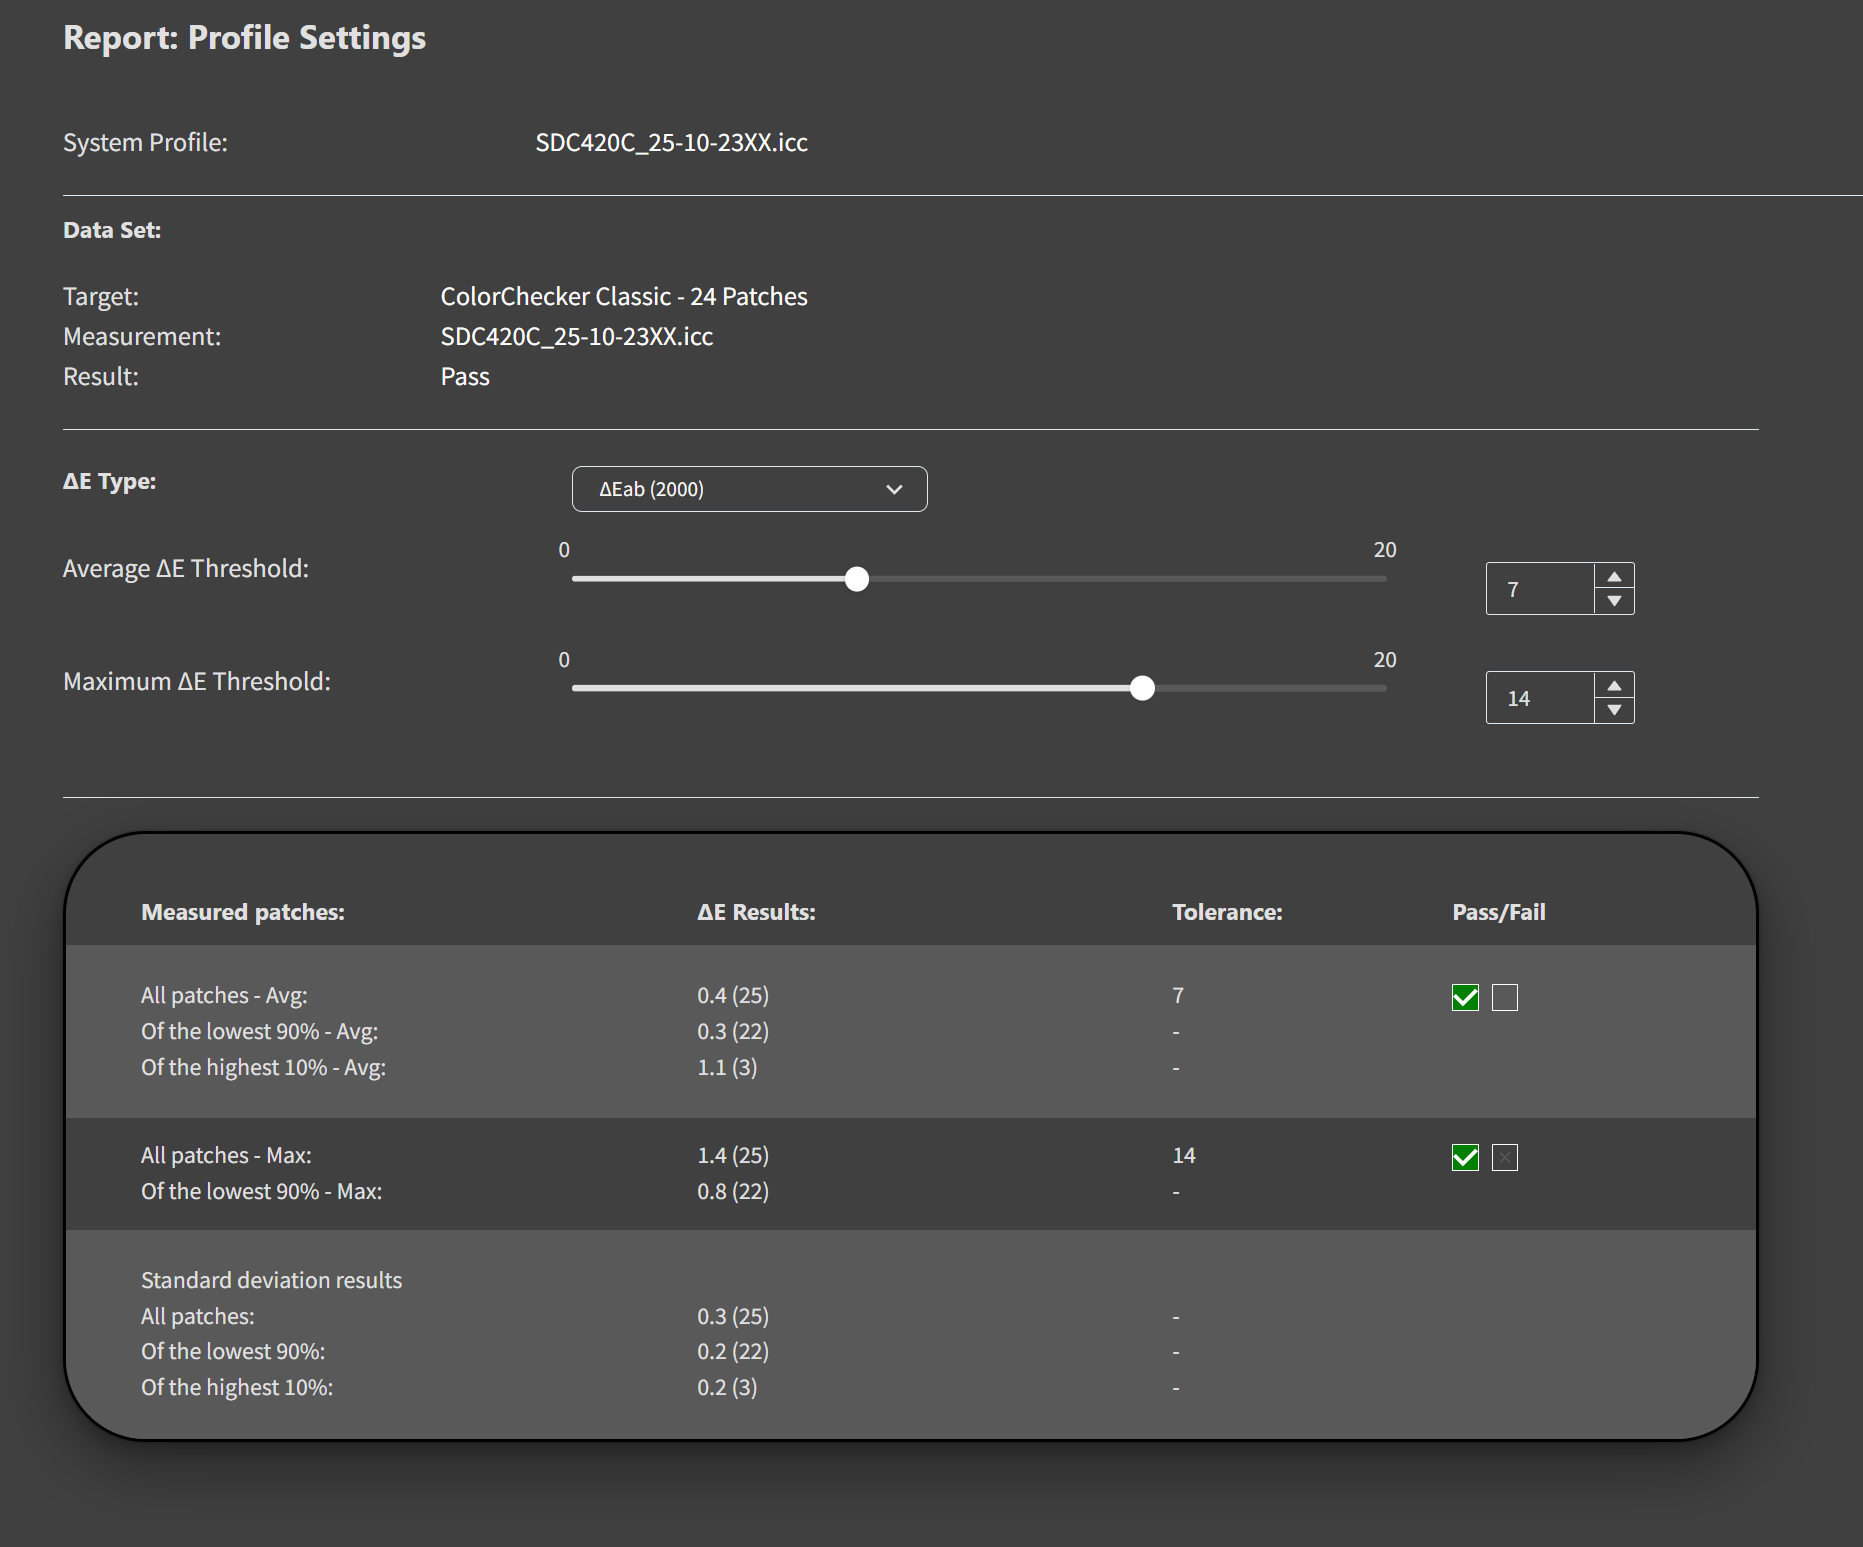Toggle the fail checkbox for All patches Max

(1505, 1157)
